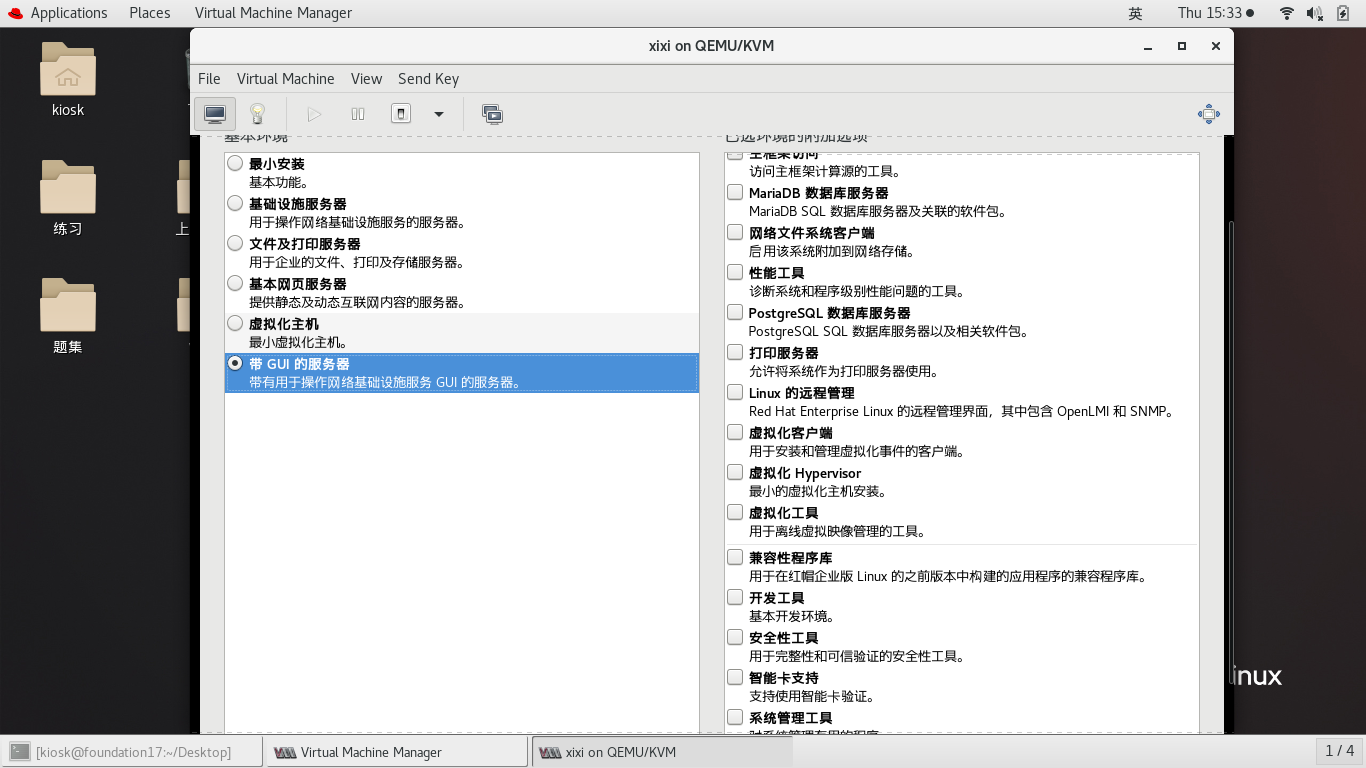Switch to Virtual Machine Manager taskbar window
1366x768 pixels.
click(397, 752)
